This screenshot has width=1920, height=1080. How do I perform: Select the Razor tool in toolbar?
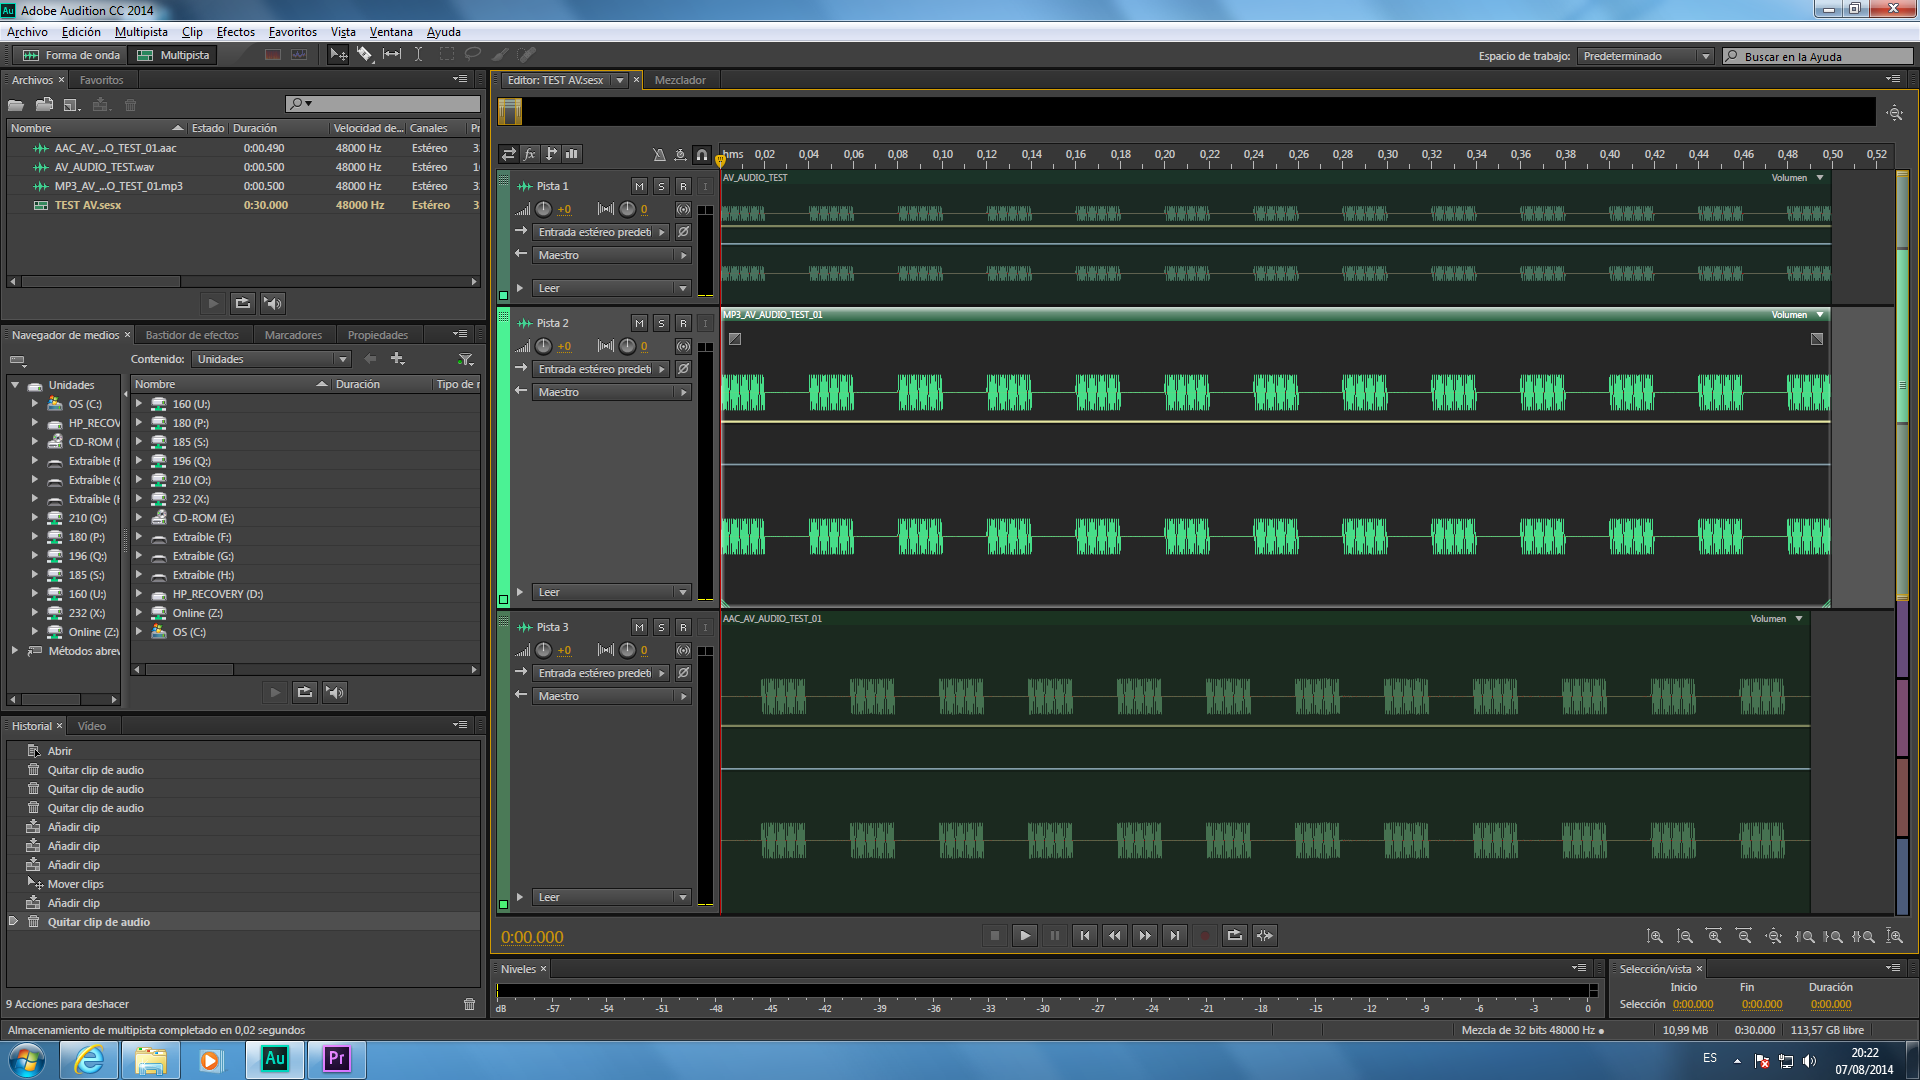click(365, 55)
